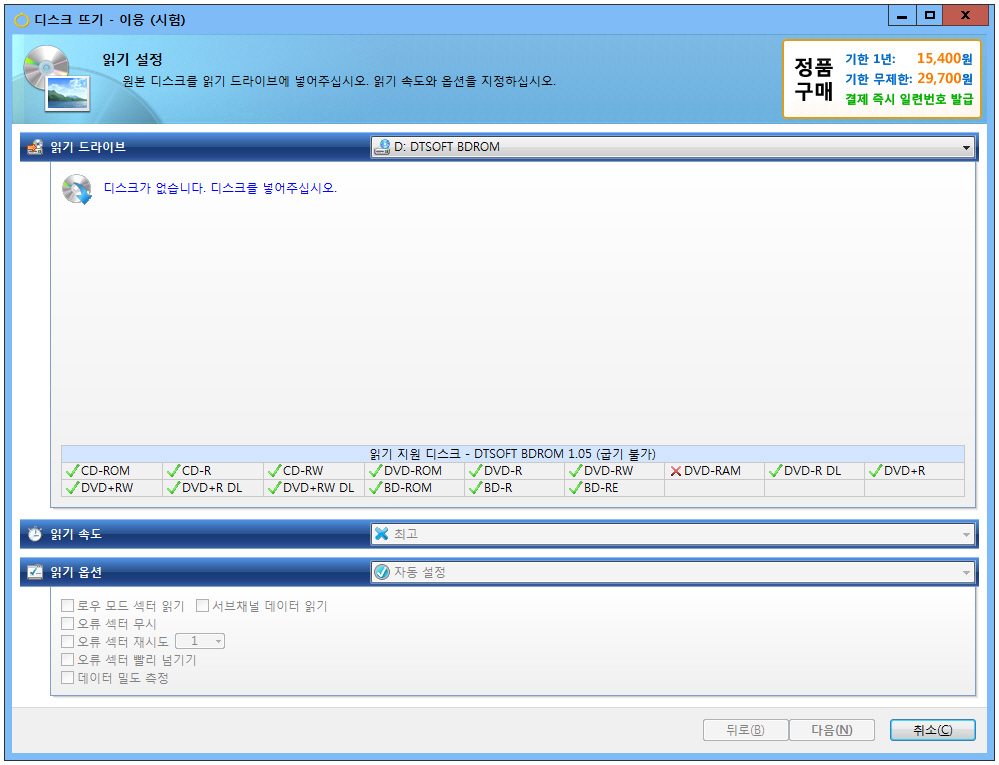The height and width of the screenshot is (765, 999).
Task: Enable 로우 모드 섹터 읽기 checkbox
Action: [68, 606]
